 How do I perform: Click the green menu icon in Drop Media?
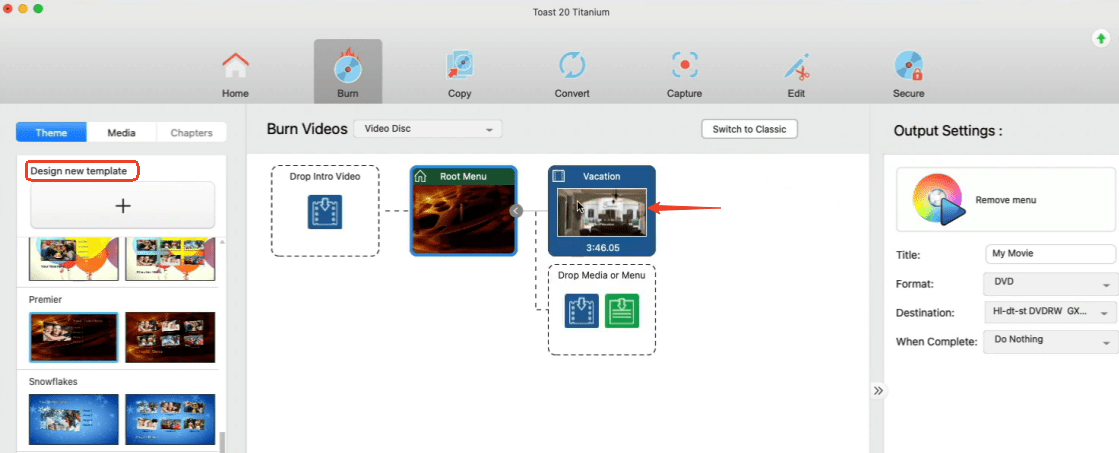(622, 310)
